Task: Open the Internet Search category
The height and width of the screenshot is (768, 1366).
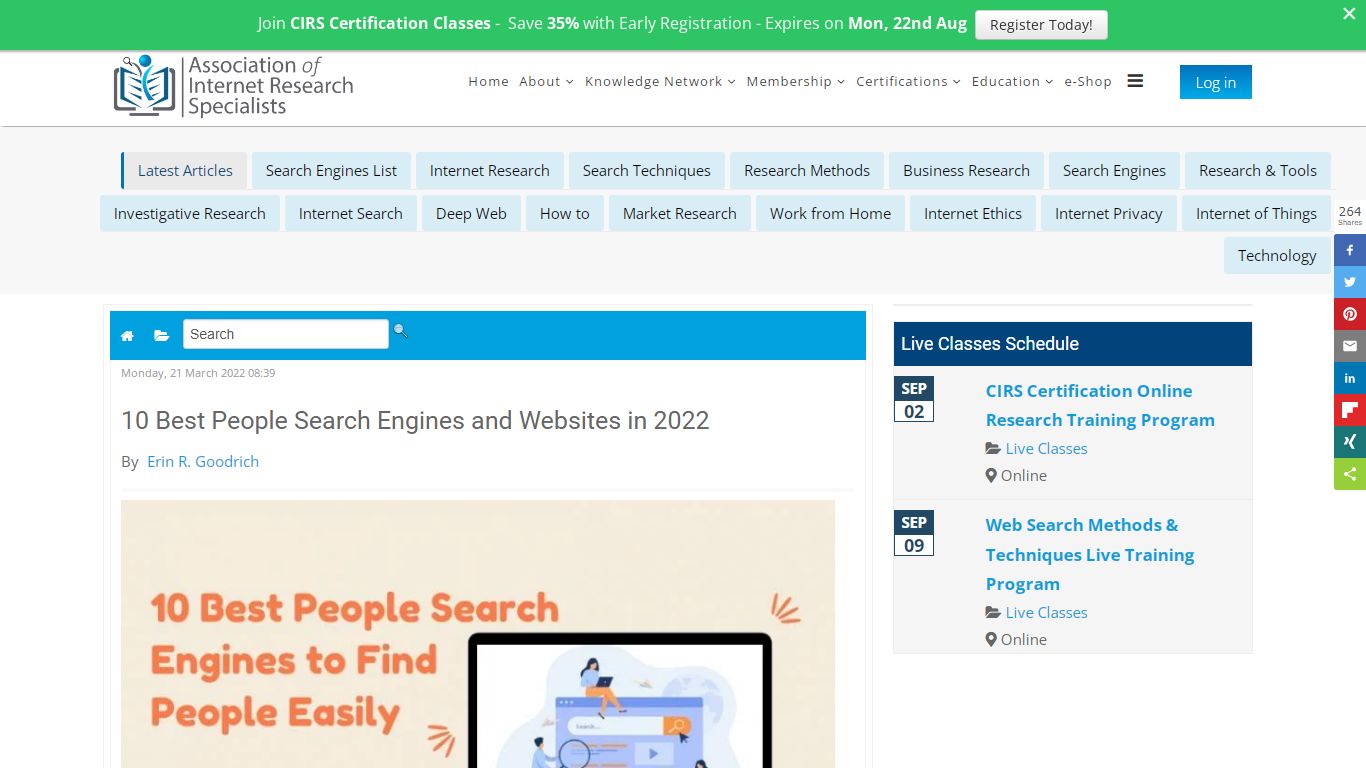Action: (x=350, y=214)
